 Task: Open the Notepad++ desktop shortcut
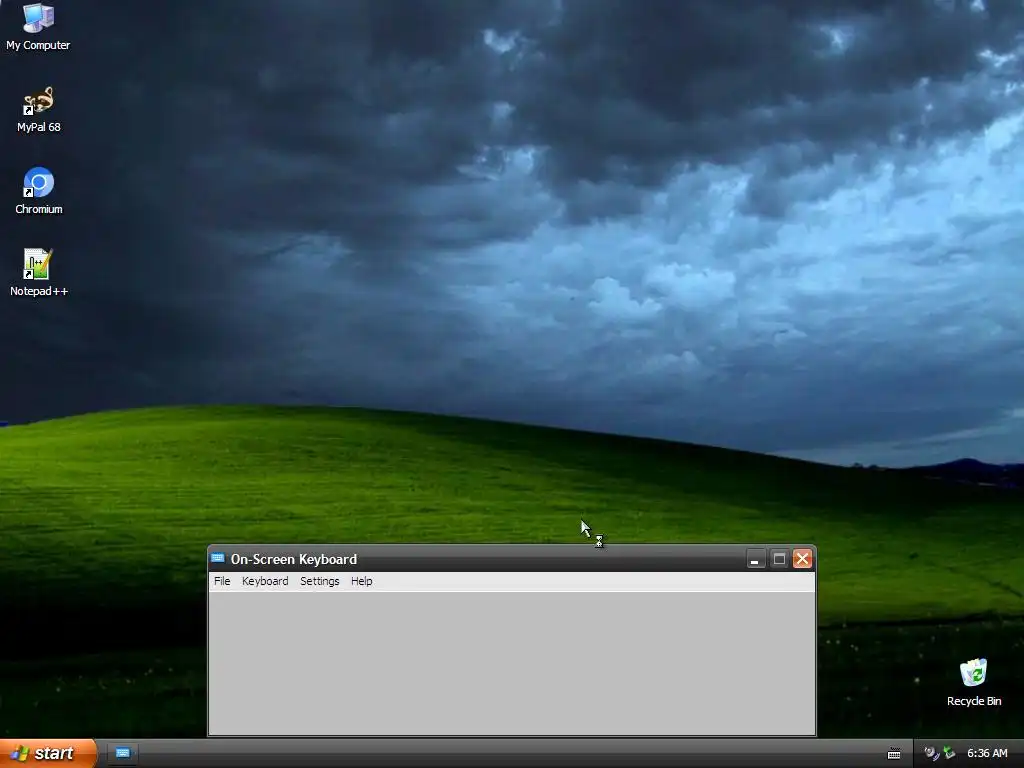(38, 273)
